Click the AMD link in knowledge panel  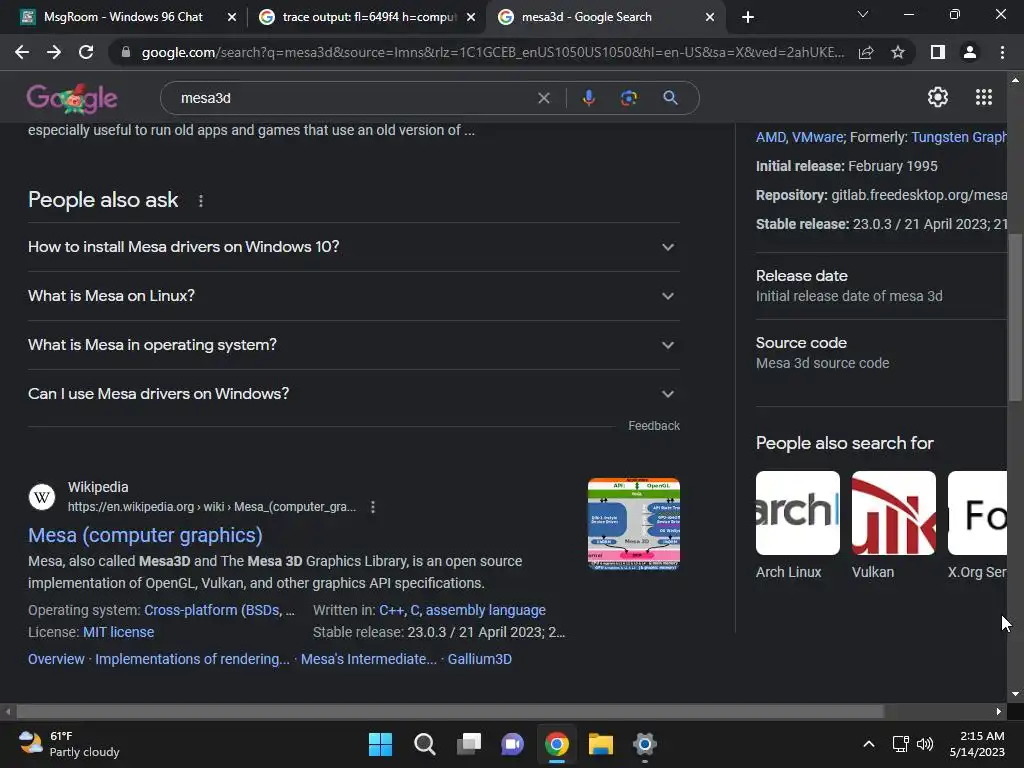coord(771,137)
